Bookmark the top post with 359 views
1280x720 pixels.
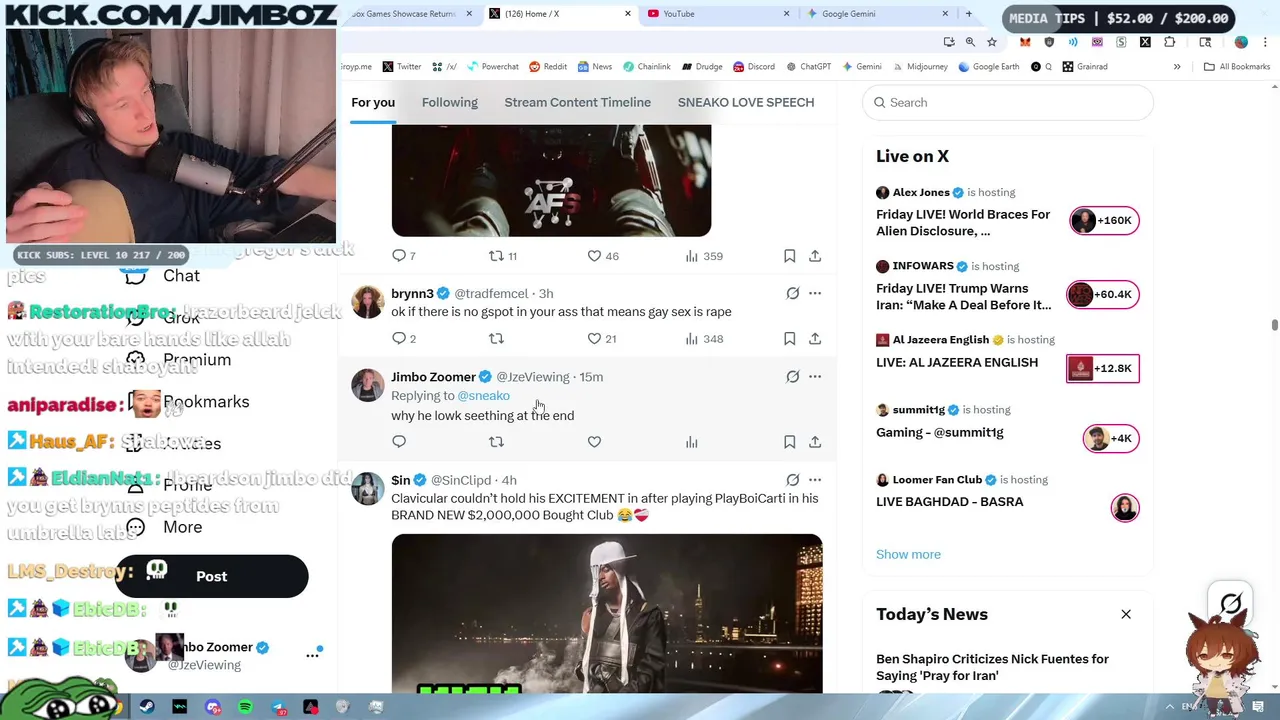tap(789, 256)
